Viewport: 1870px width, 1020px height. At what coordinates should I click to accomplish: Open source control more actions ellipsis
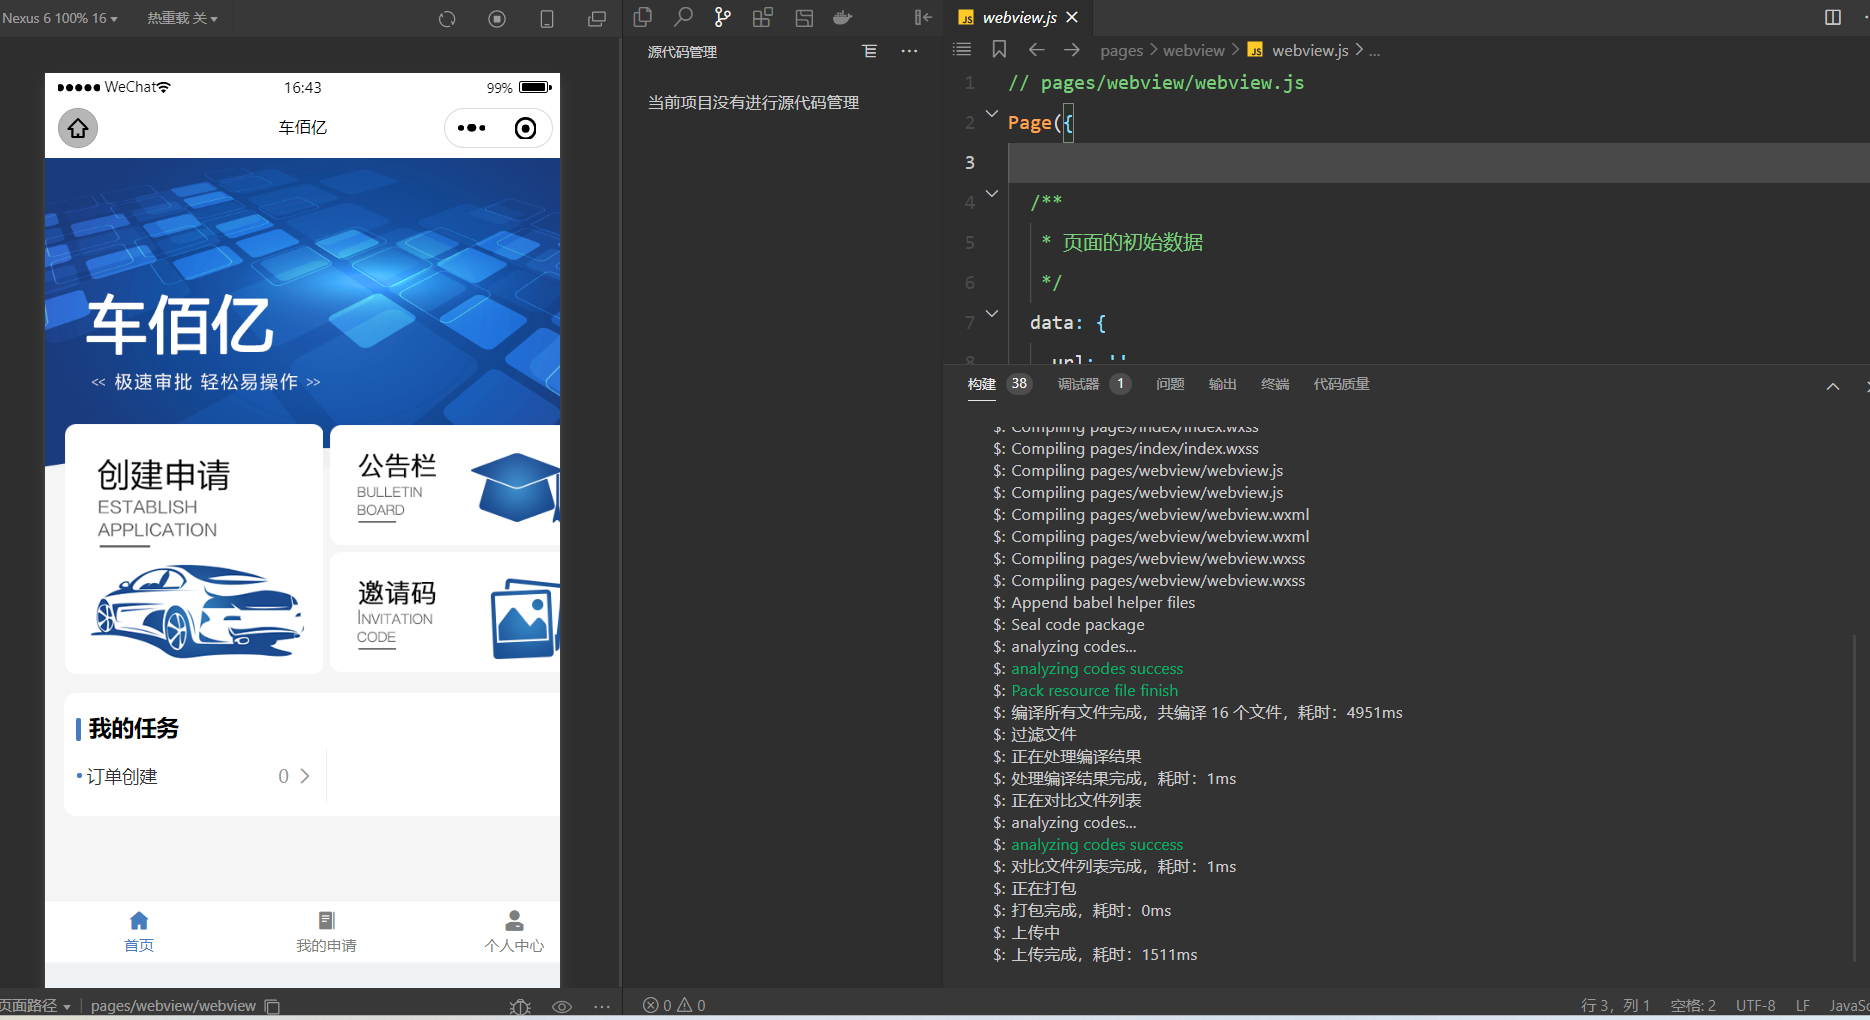909,51
